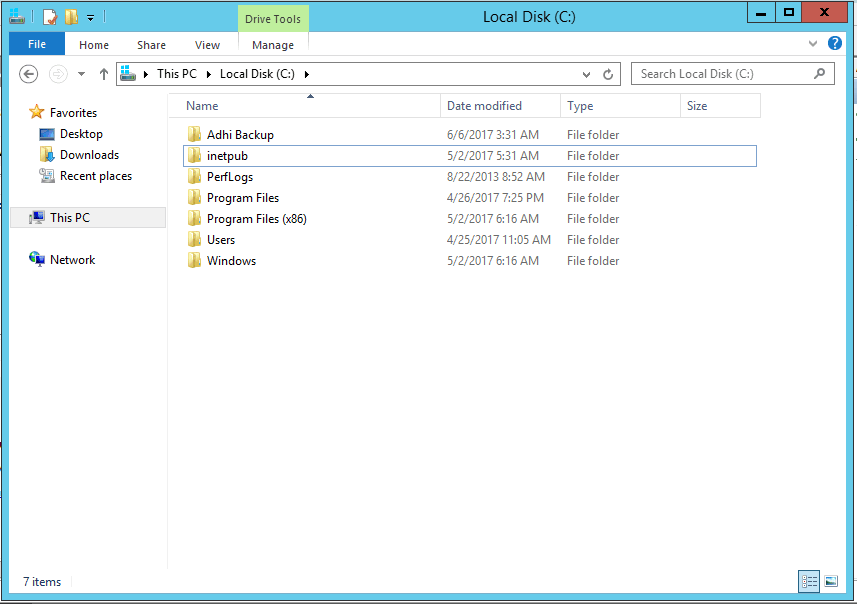Open Downloads in the navigation pane

click(x=90, y=155)
